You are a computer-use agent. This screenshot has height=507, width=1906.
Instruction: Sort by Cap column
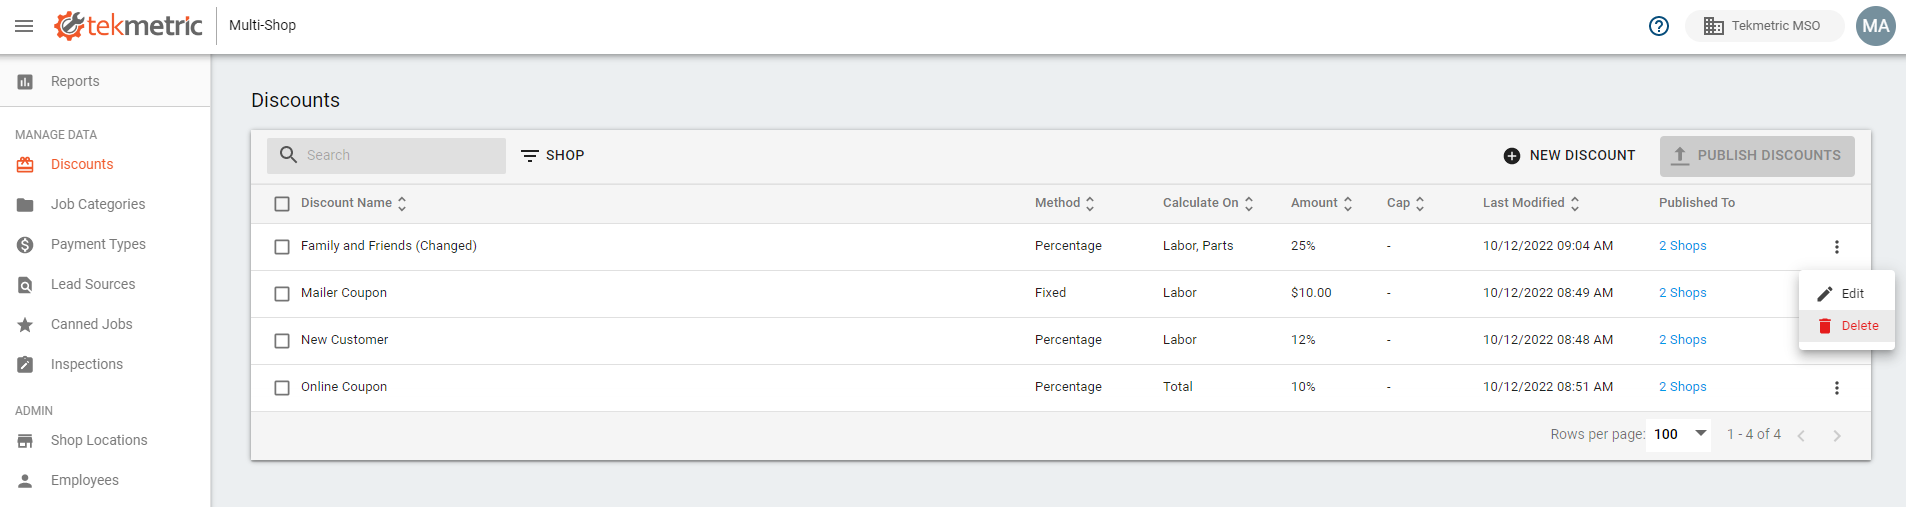click(x=1406, y=203)
